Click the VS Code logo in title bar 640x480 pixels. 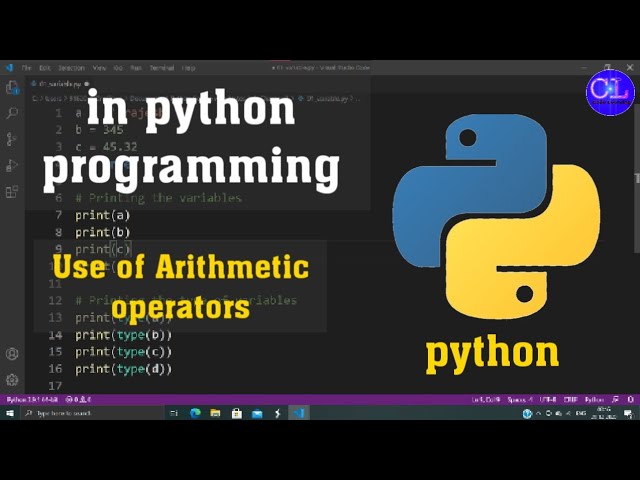click(x=9, y=68)
